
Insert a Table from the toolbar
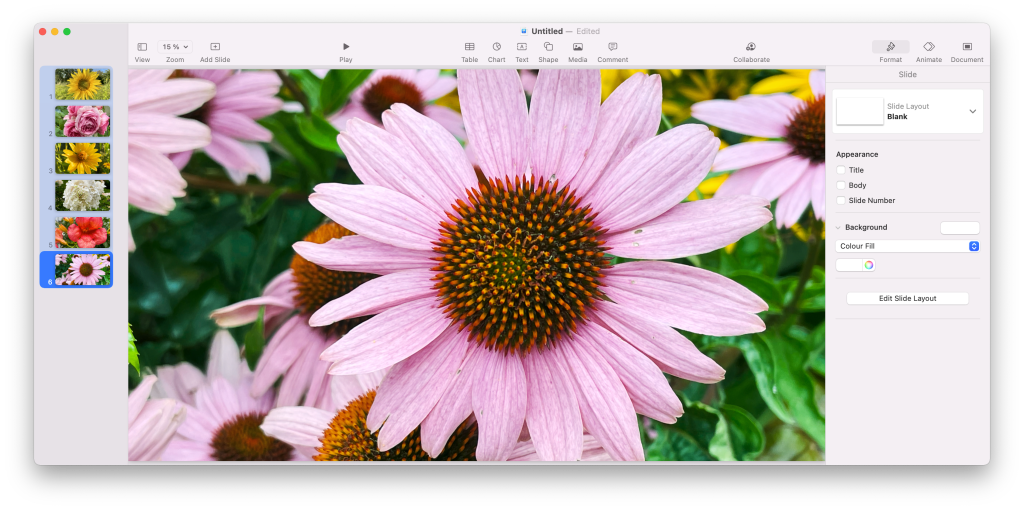[470, 47]
